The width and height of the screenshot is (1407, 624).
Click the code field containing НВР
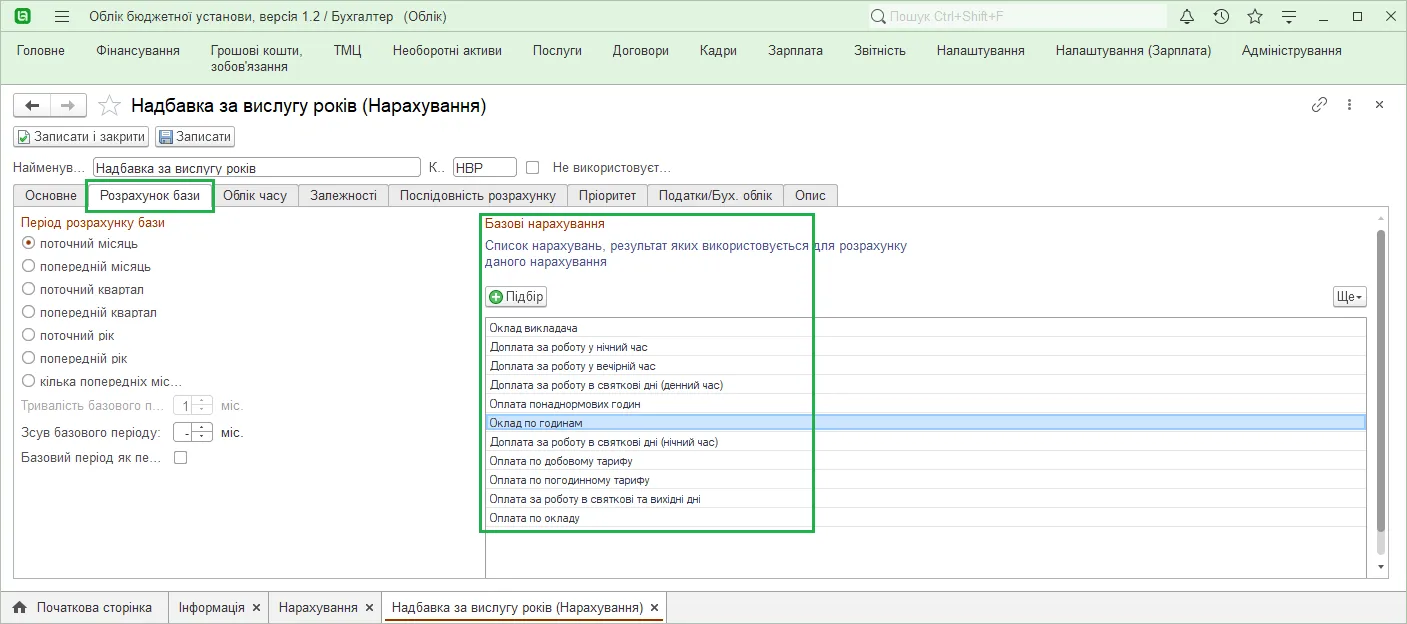485,168
